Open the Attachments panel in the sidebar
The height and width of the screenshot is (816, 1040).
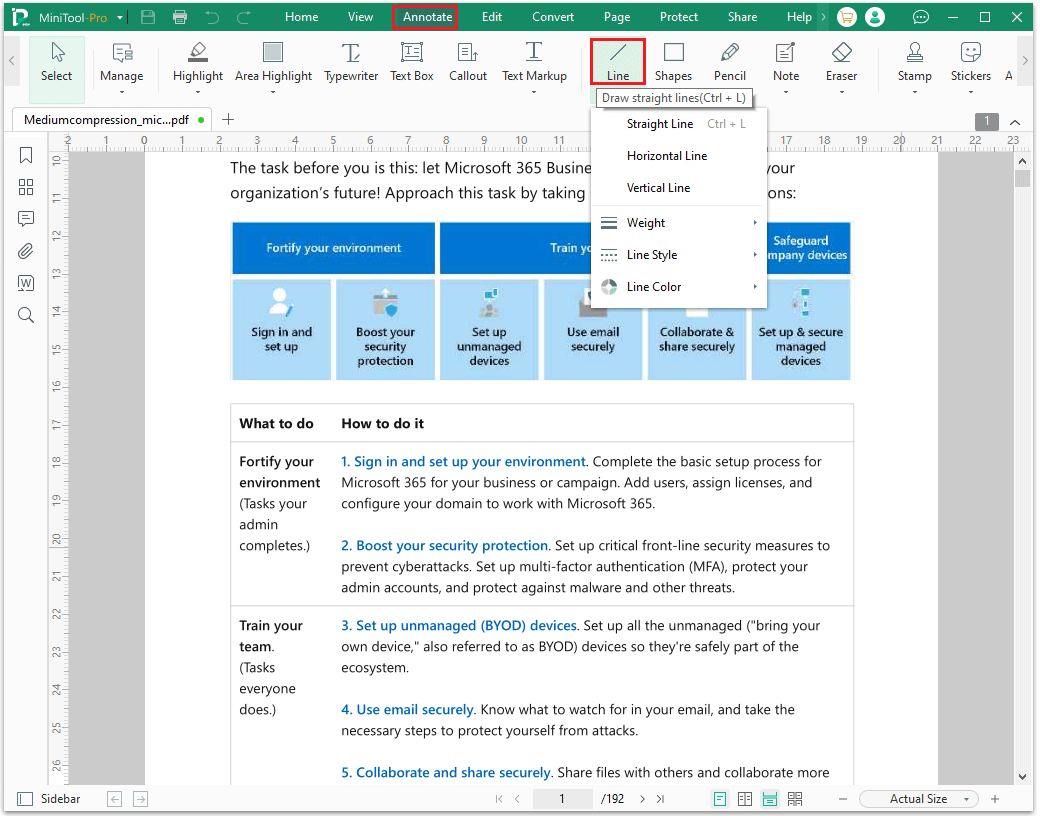pos(25,251)
